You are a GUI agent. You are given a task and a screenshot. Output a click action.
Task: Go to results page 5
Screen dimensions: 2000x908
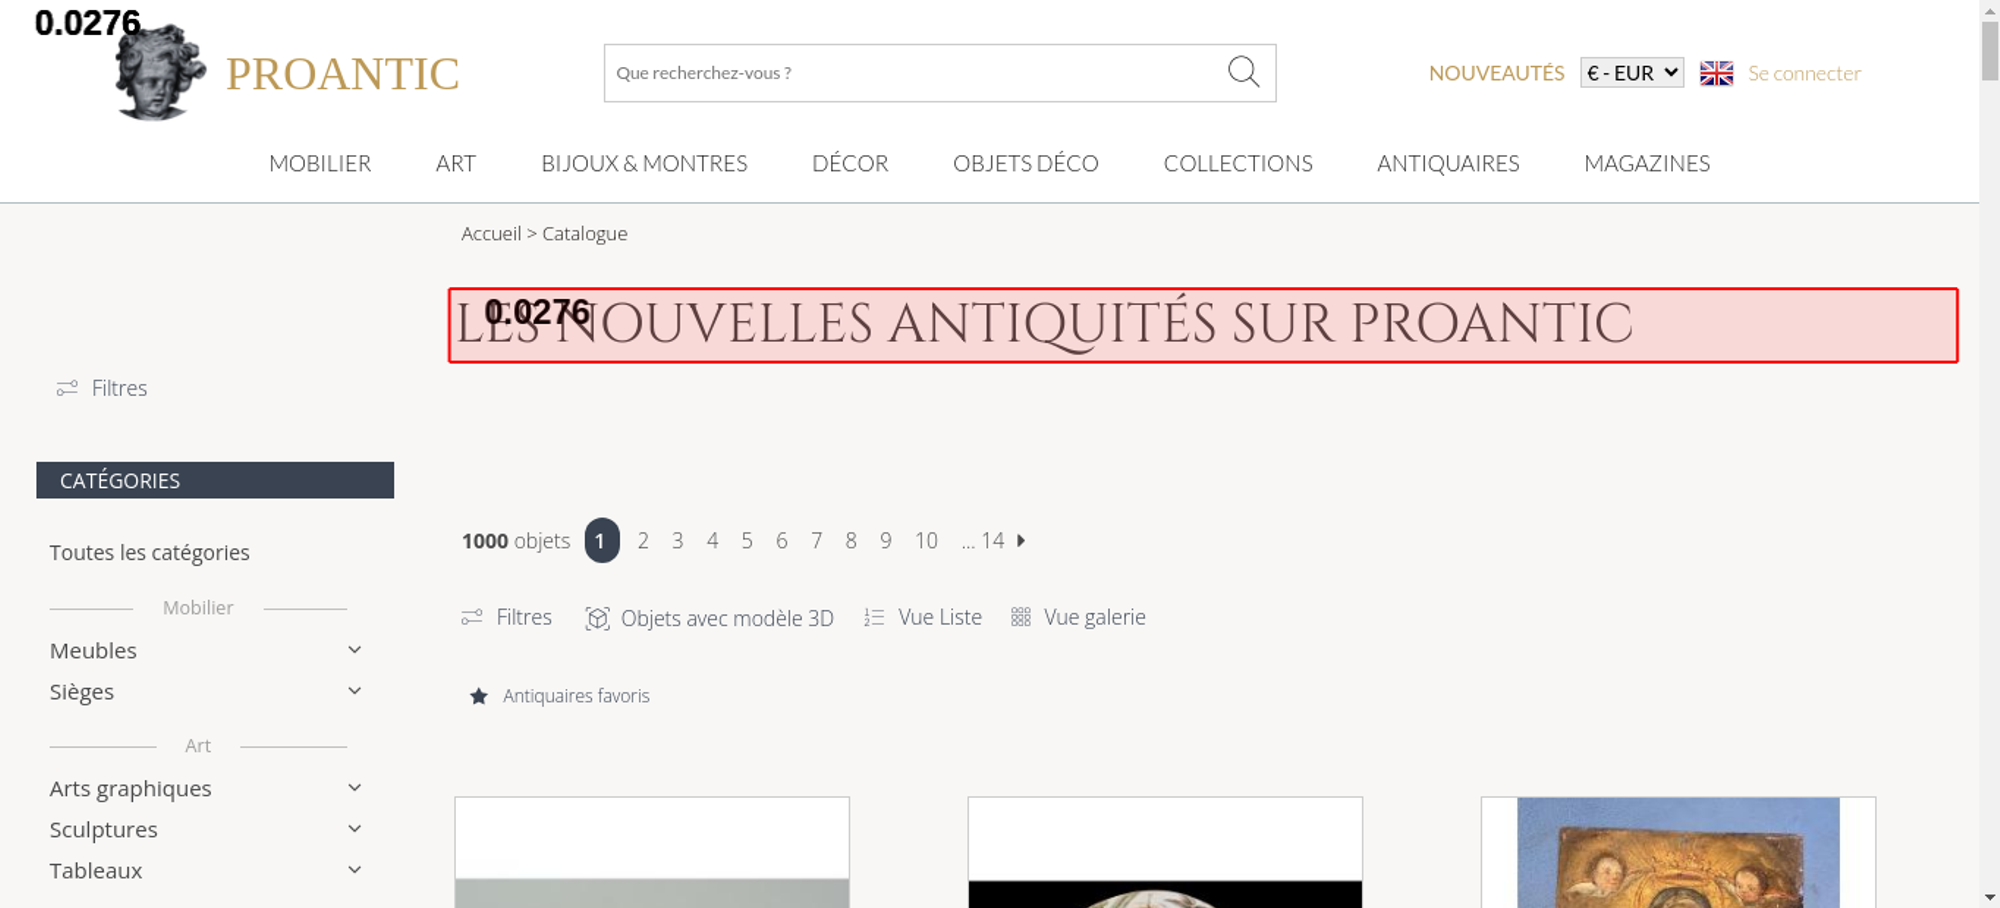[x=747, y=541]
